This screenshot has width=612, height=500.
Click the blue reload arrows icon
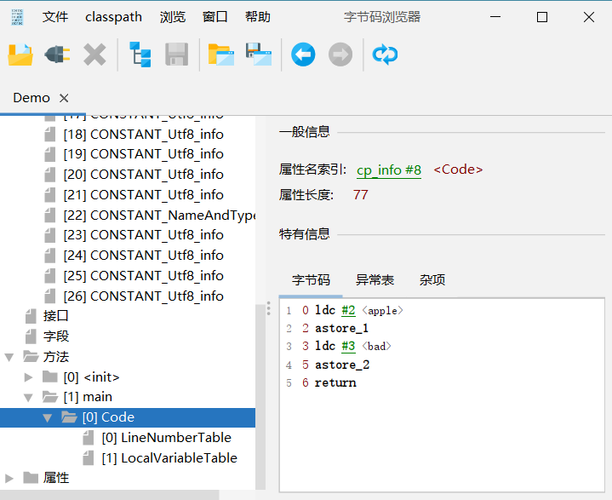click(385, 54)
